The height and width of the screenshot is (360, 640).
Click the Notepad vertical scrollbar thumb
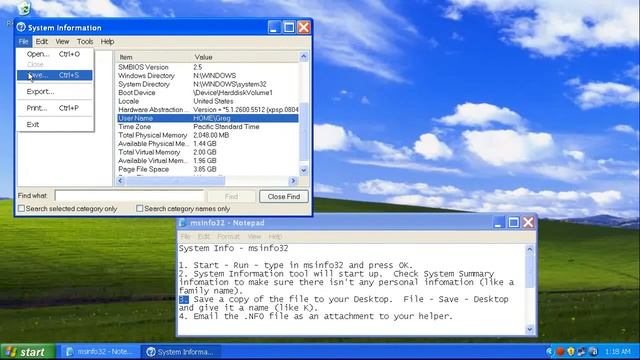530,271
